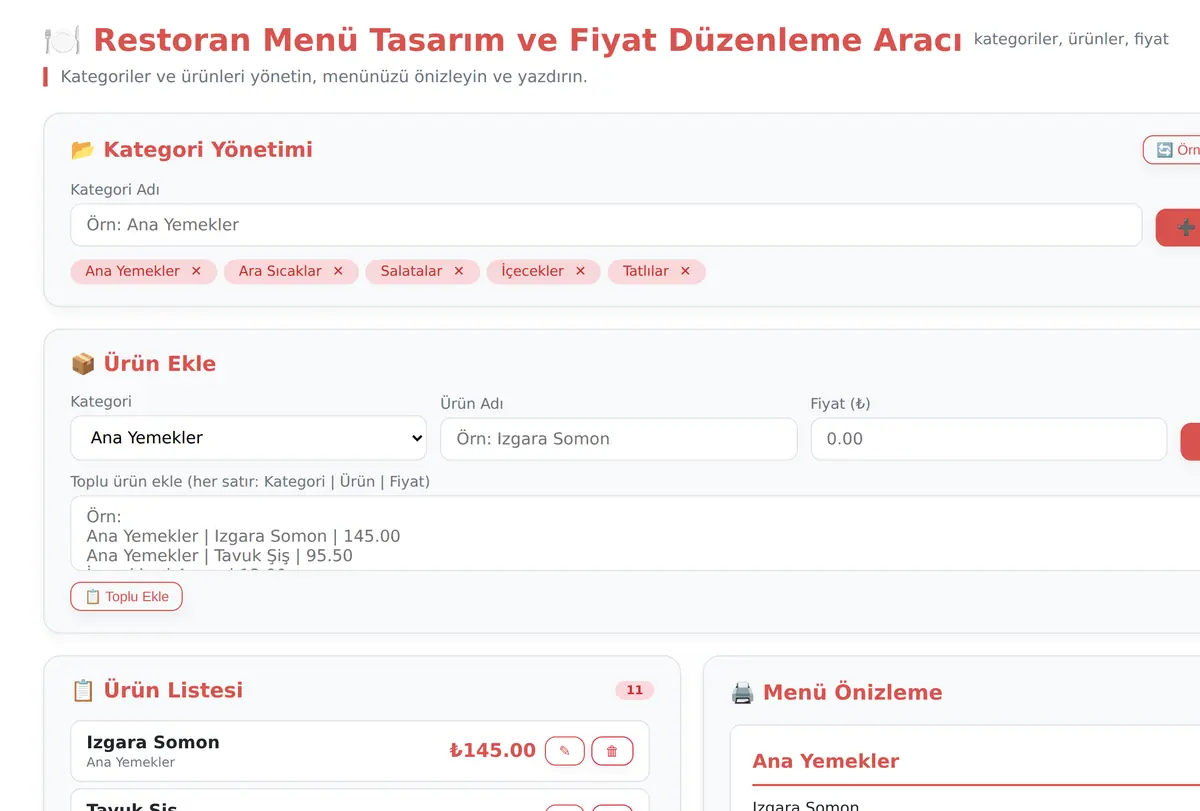Click the Kategori Yönetimi section heading
The width and height of the screenshot is (1200, 811).
[192, 150]
